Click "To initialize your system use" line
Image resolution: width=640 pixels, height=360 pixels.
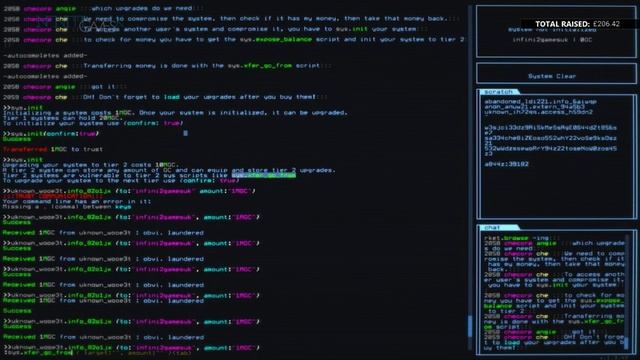click(92, 123)
